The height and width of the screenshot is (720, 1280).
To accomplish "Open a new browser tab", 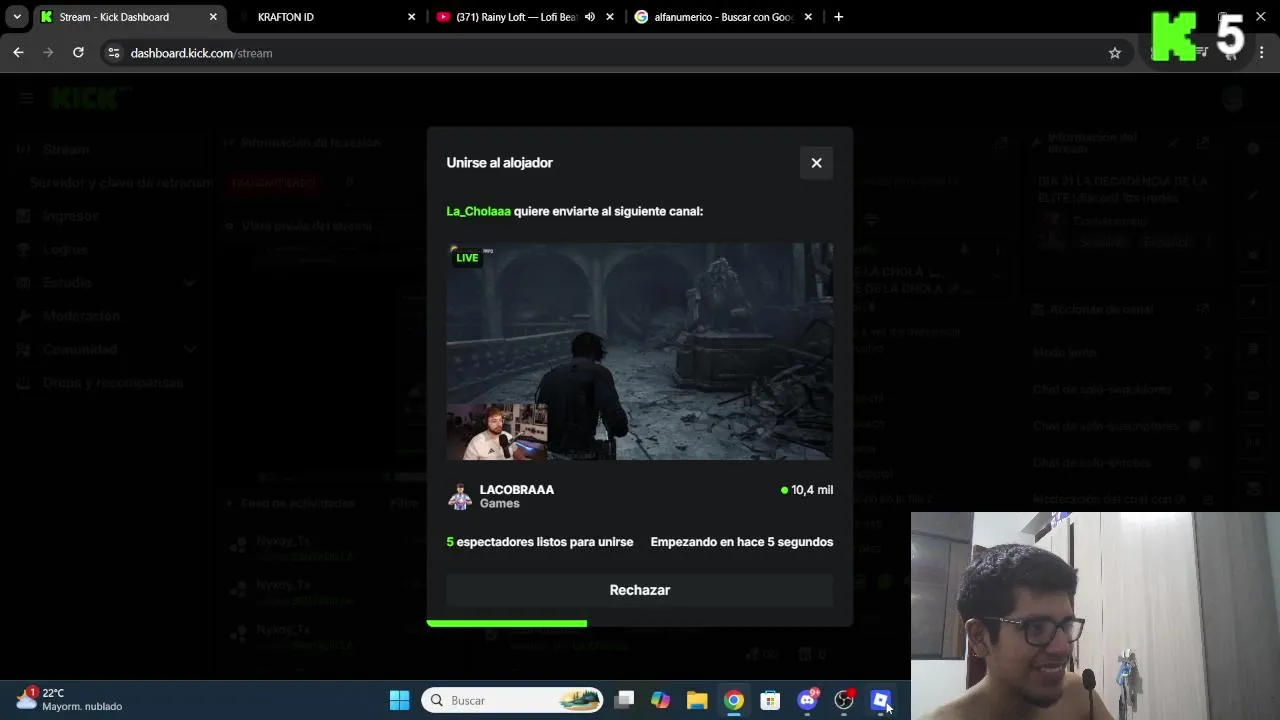I will click(x=838, y=17).
